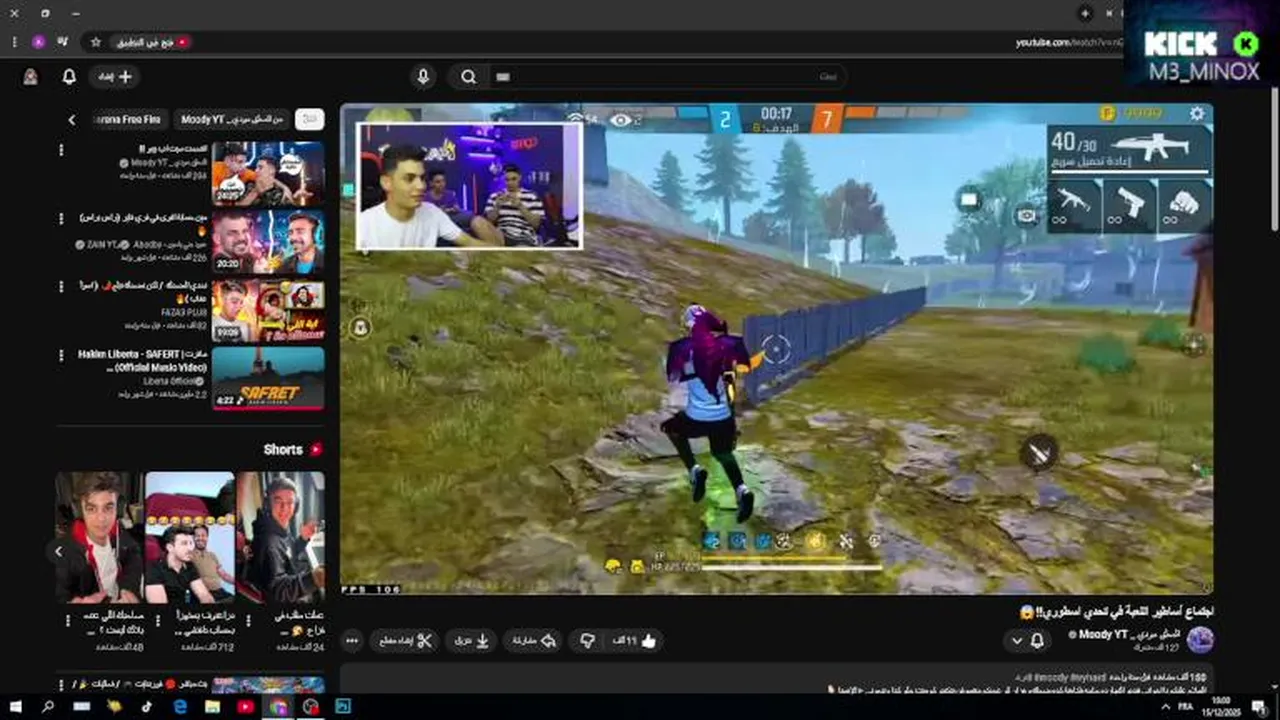Open options for the 24:25 Moody video
This screenshot has height=720, width=1280.
[61, 150]
